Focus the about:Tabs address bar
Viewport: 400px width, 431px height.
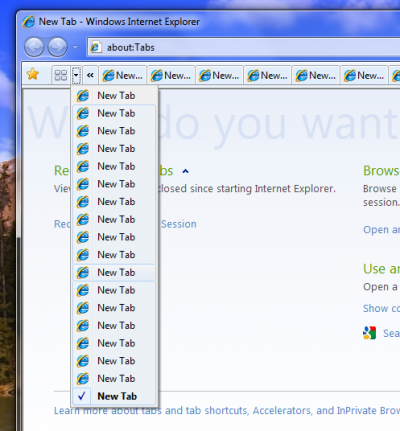[x=243, y=47]
